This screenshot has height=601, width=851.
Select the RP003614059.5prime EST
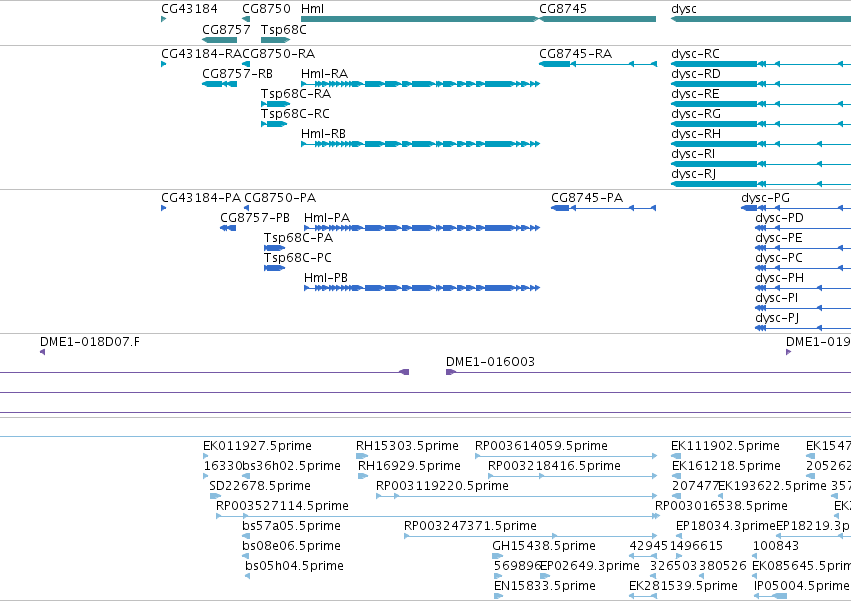tap(566, 456)
